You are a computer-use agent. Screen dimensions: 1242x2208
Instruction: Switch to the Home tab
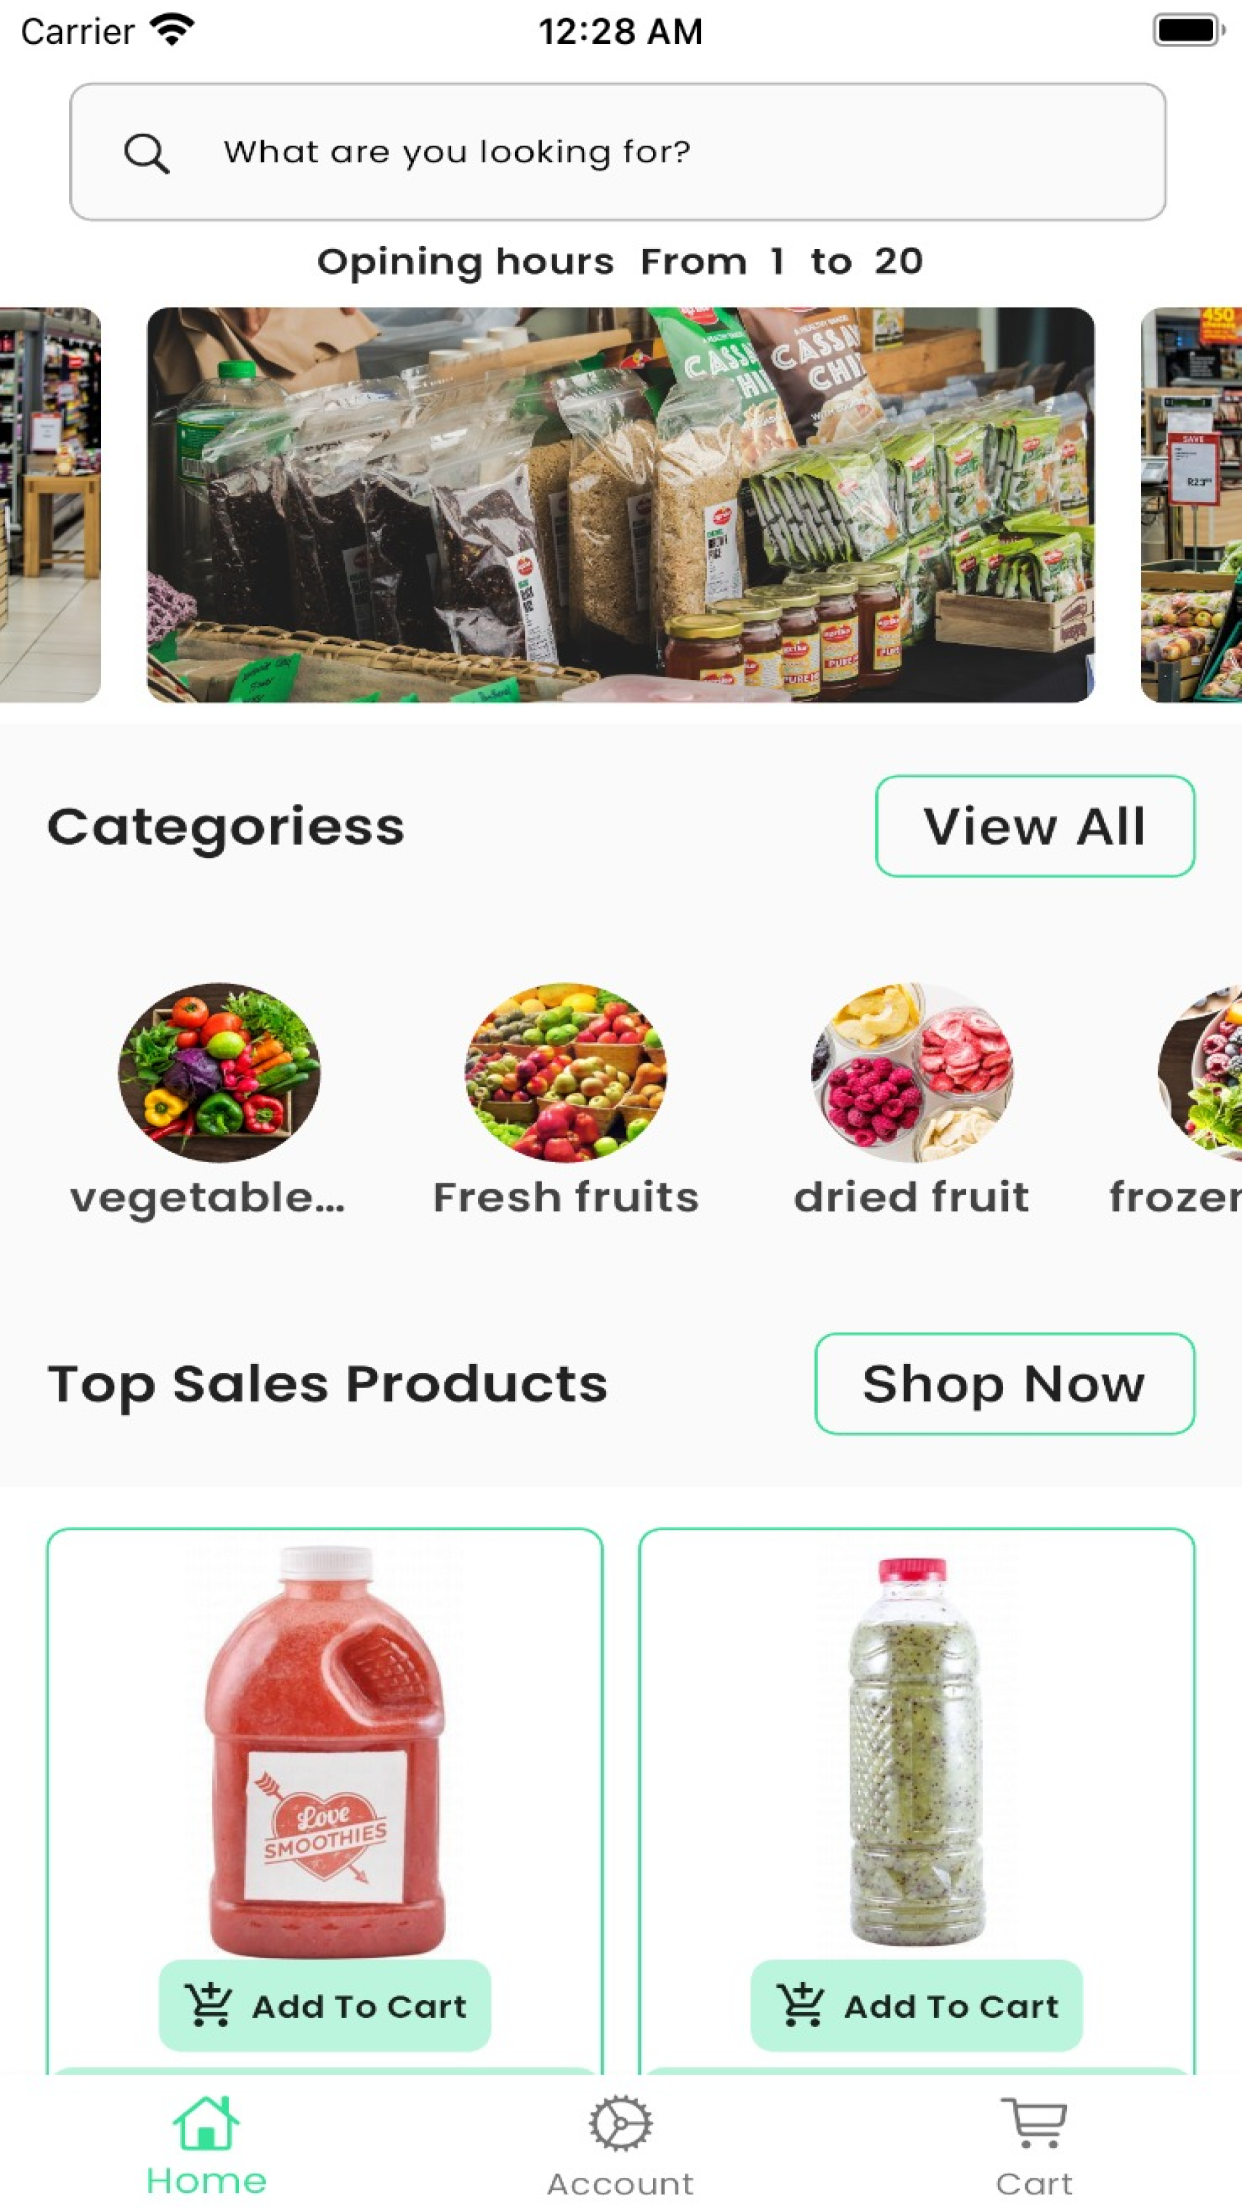207,2146
